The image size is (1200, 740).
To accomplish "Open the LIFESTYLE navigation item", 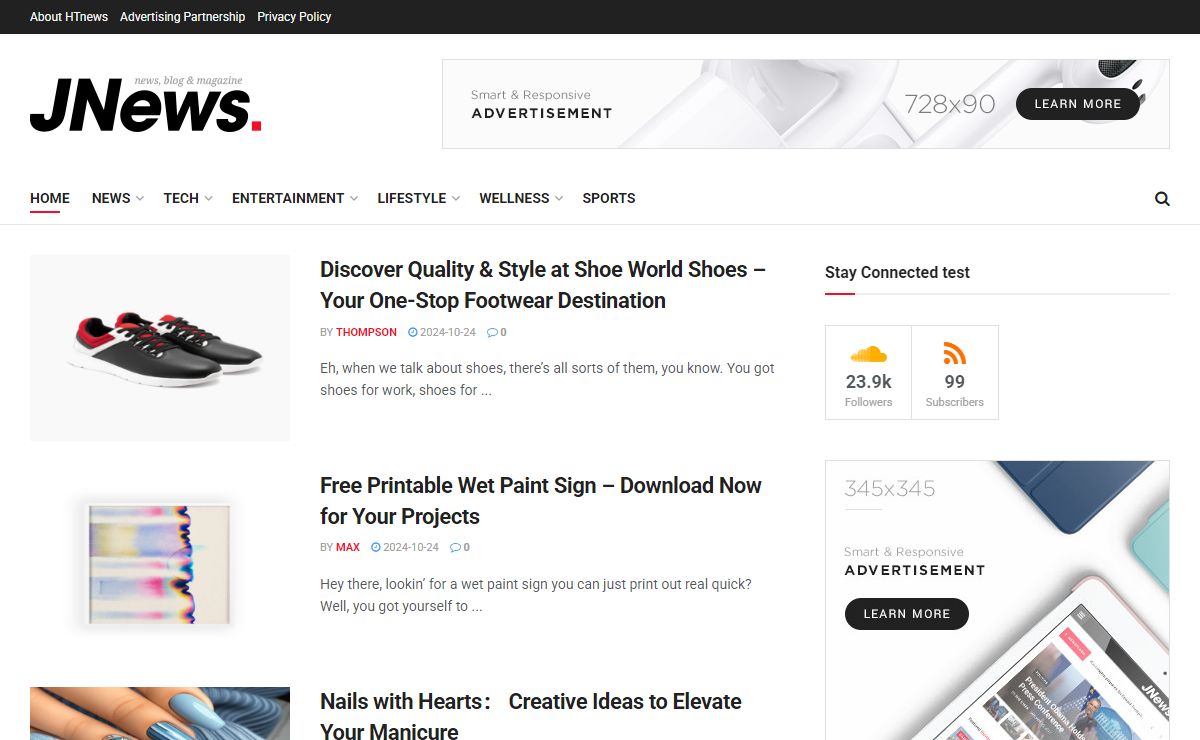I will [412, 198].
